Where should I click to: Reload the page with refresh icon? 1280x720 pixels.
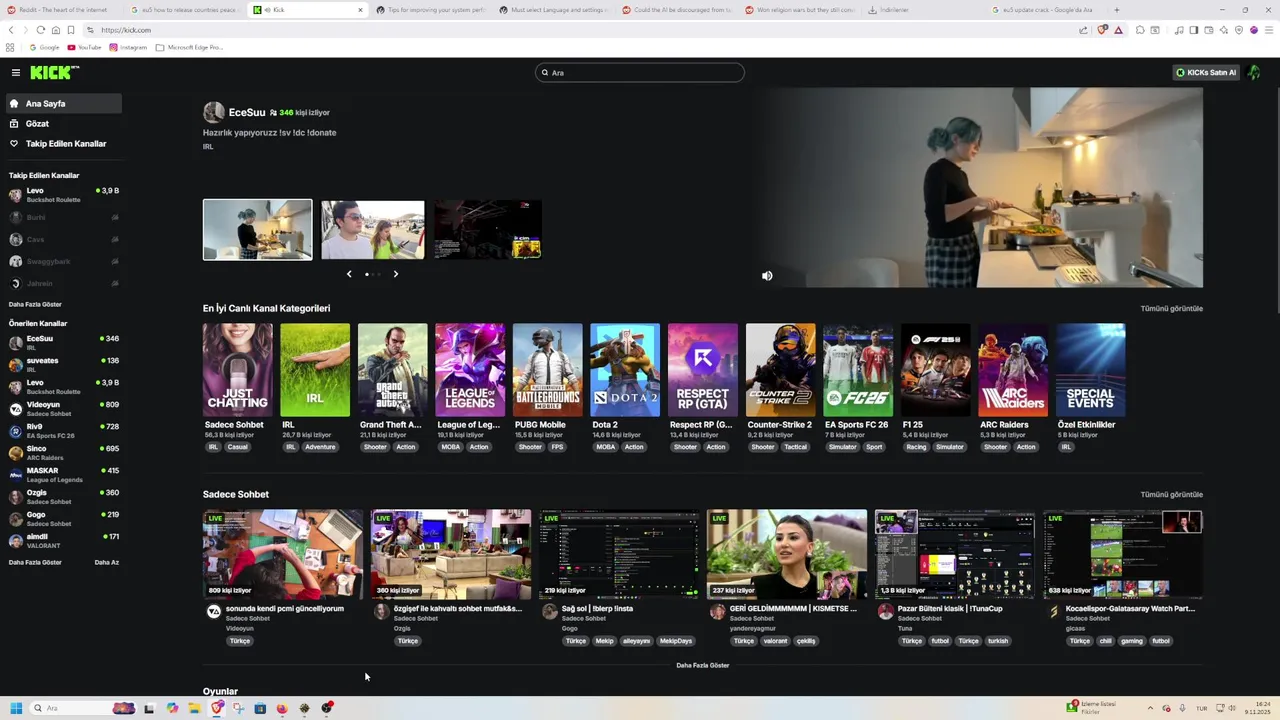tap(40, 30)
